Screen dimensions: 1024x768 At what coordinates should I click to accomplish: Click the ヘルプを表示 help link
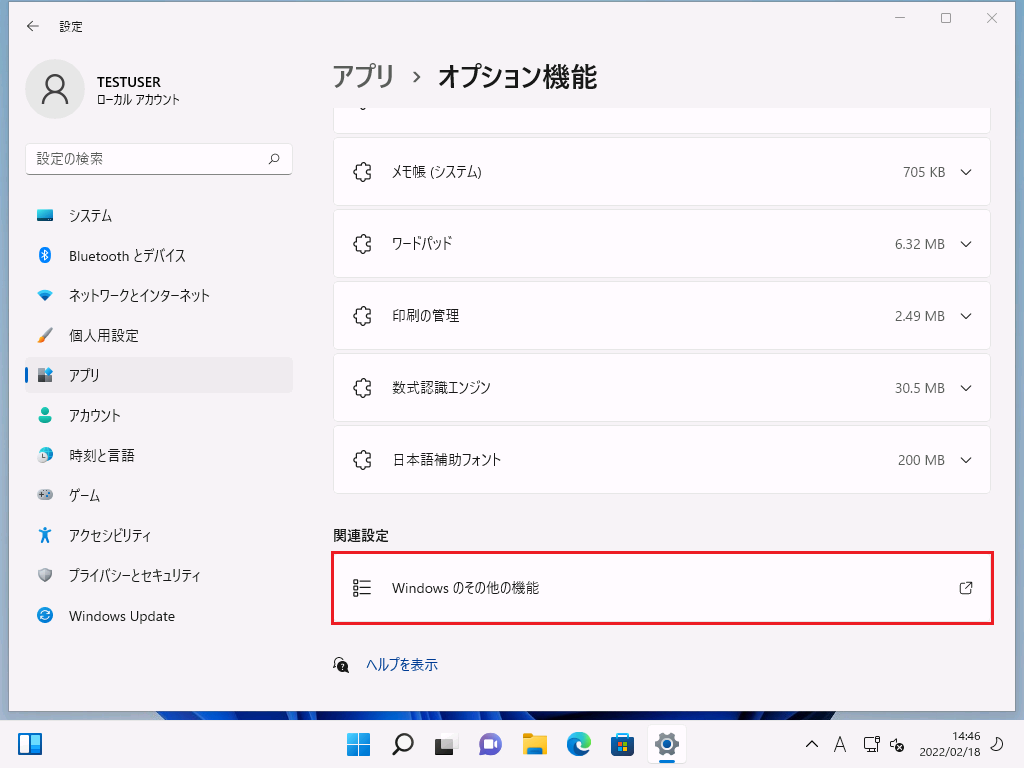(401, 665)
